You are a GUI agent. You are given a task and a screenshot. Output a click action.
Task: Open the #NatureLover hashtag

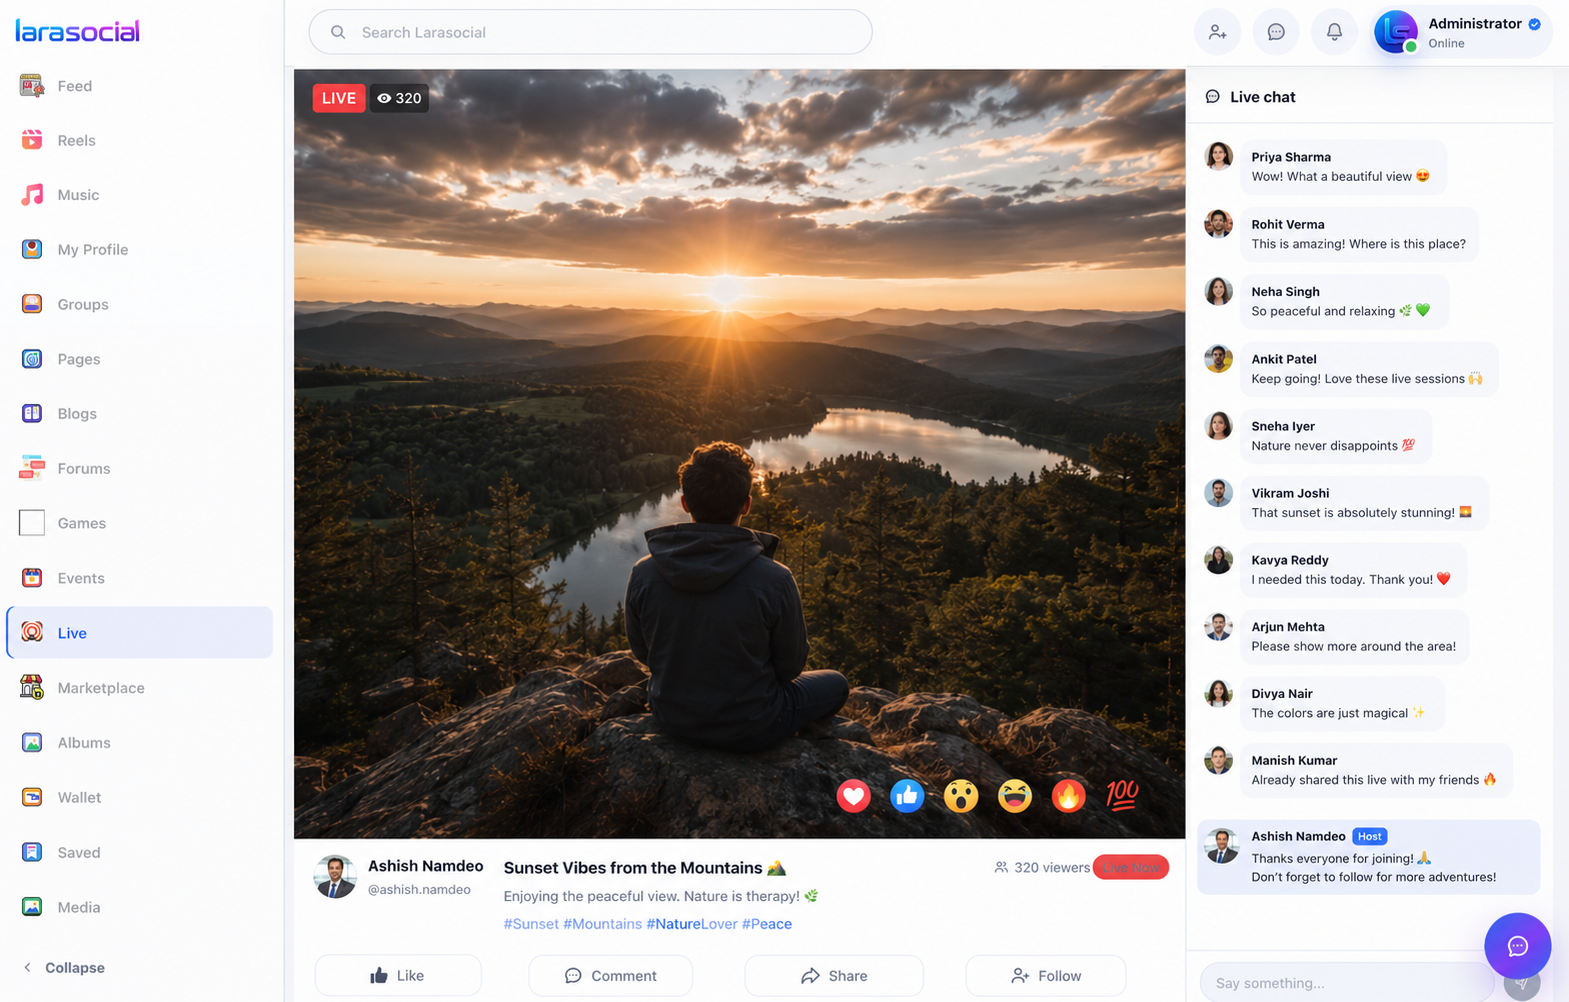tap(692, 924)
